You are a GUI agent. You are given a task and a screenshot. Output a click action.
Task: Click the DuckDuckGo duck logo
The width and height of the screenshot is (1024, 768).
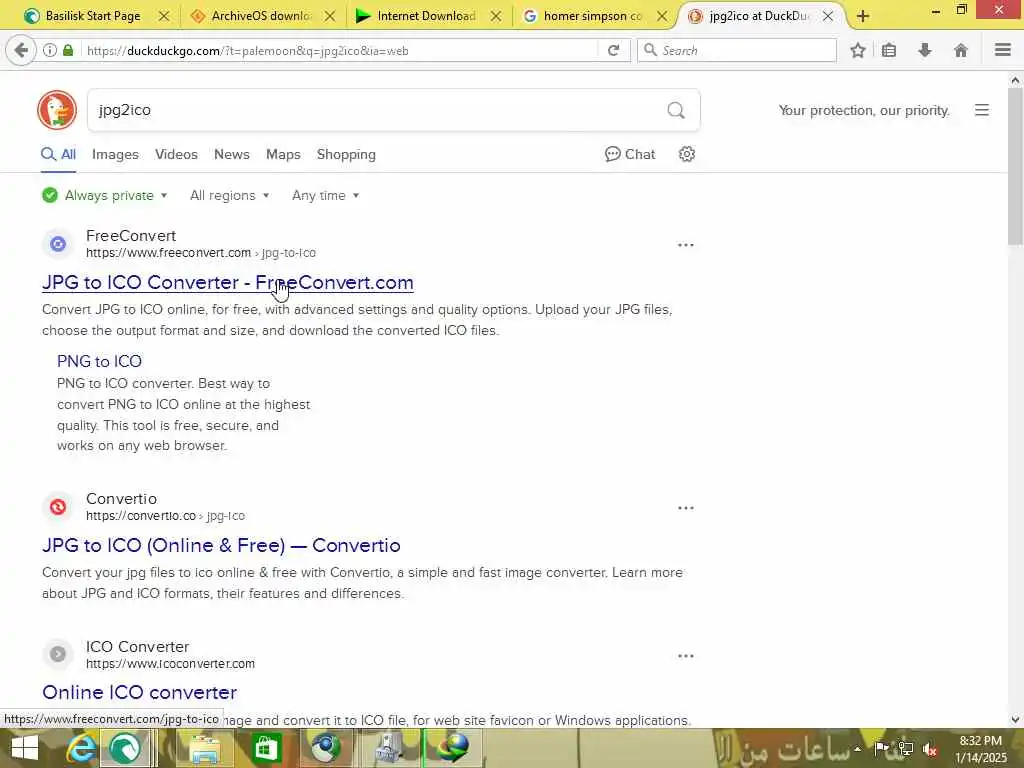[x=57, y=110]
